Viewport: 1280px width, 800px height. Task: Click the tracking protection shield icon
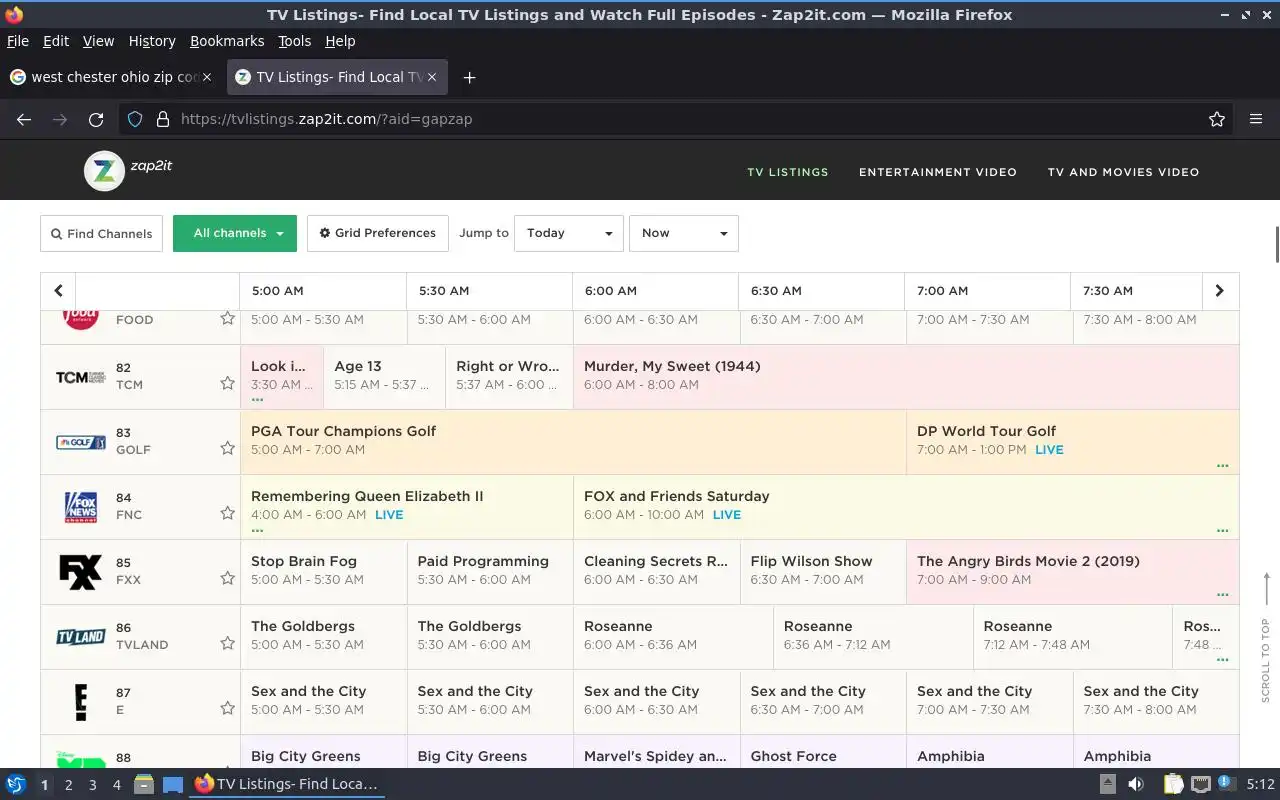(135, 119)
